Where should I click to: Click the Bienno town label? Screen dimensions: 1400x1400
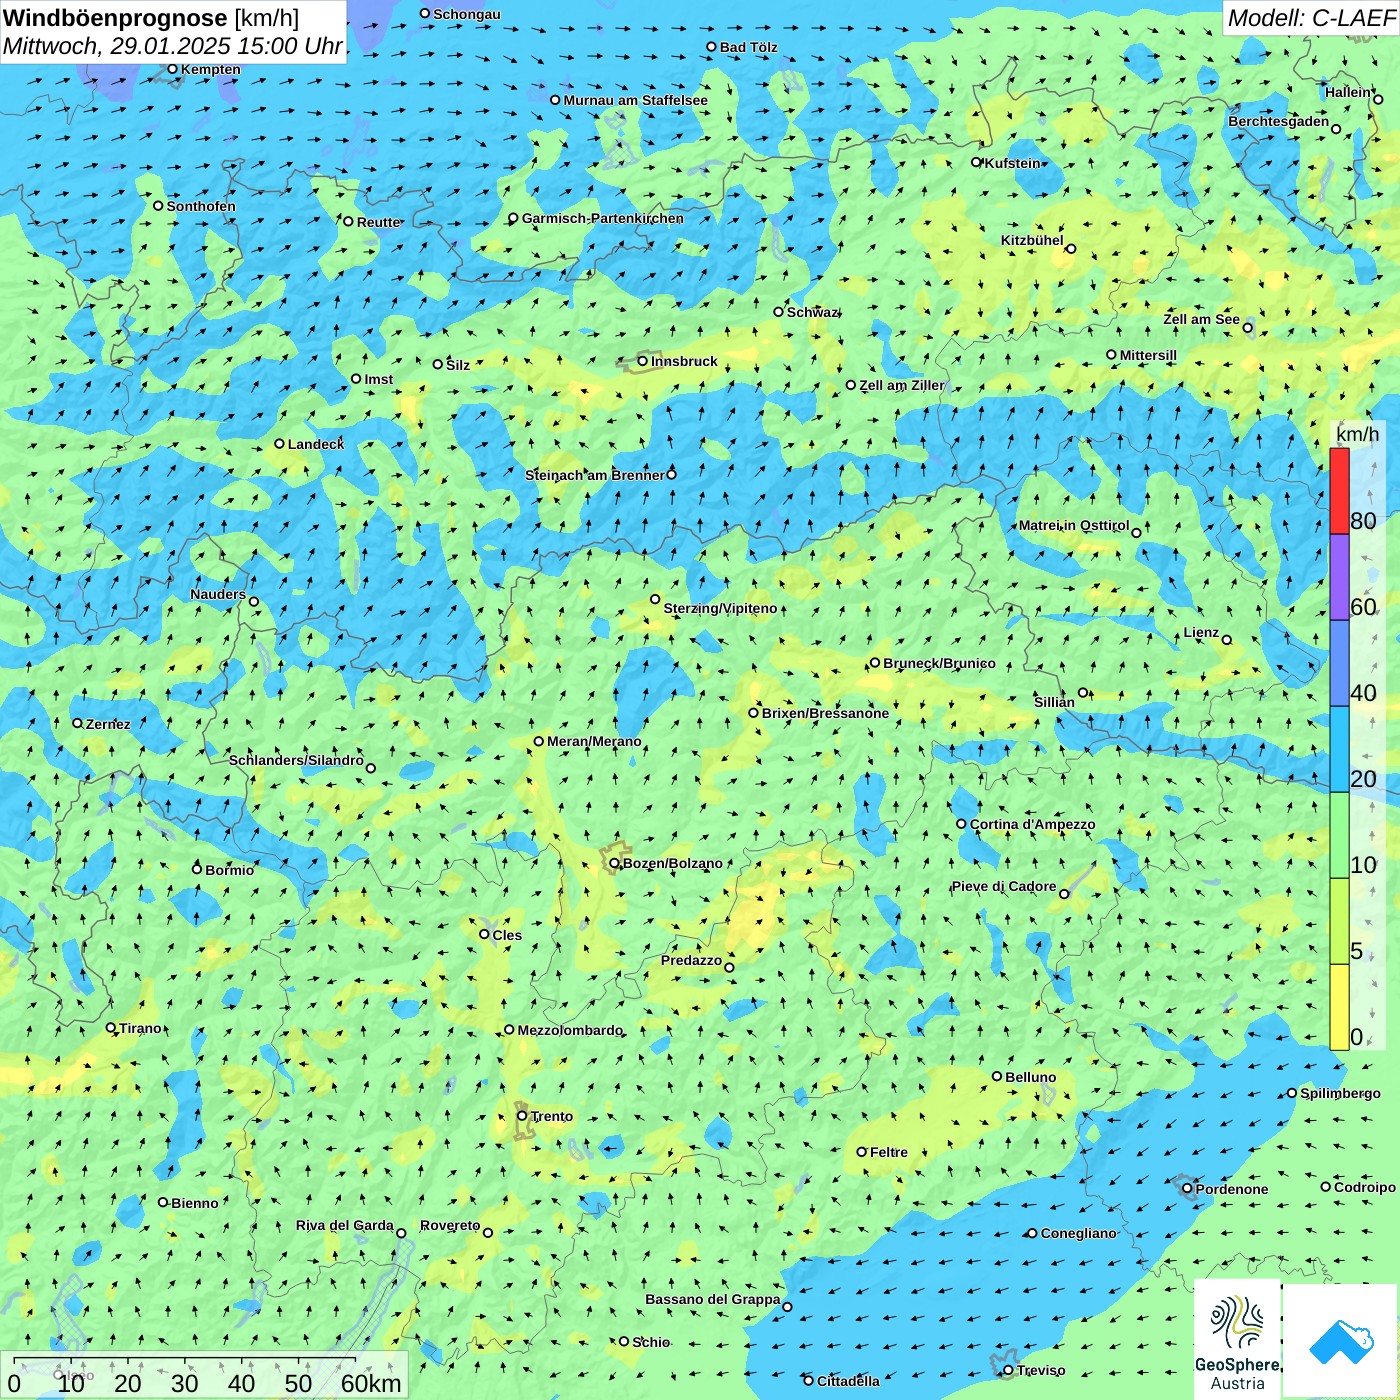click(x=194, y=1203)
